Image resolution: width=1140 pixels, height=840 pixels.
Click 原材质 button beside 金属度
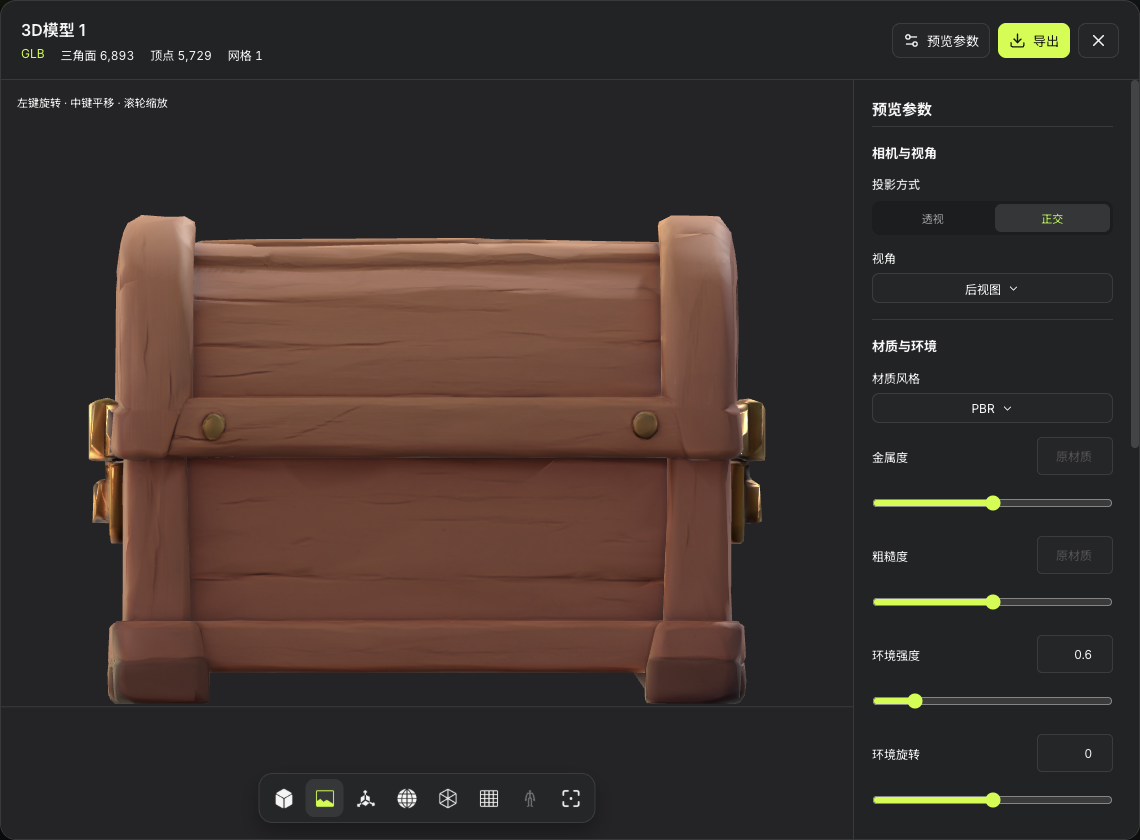1075,457
